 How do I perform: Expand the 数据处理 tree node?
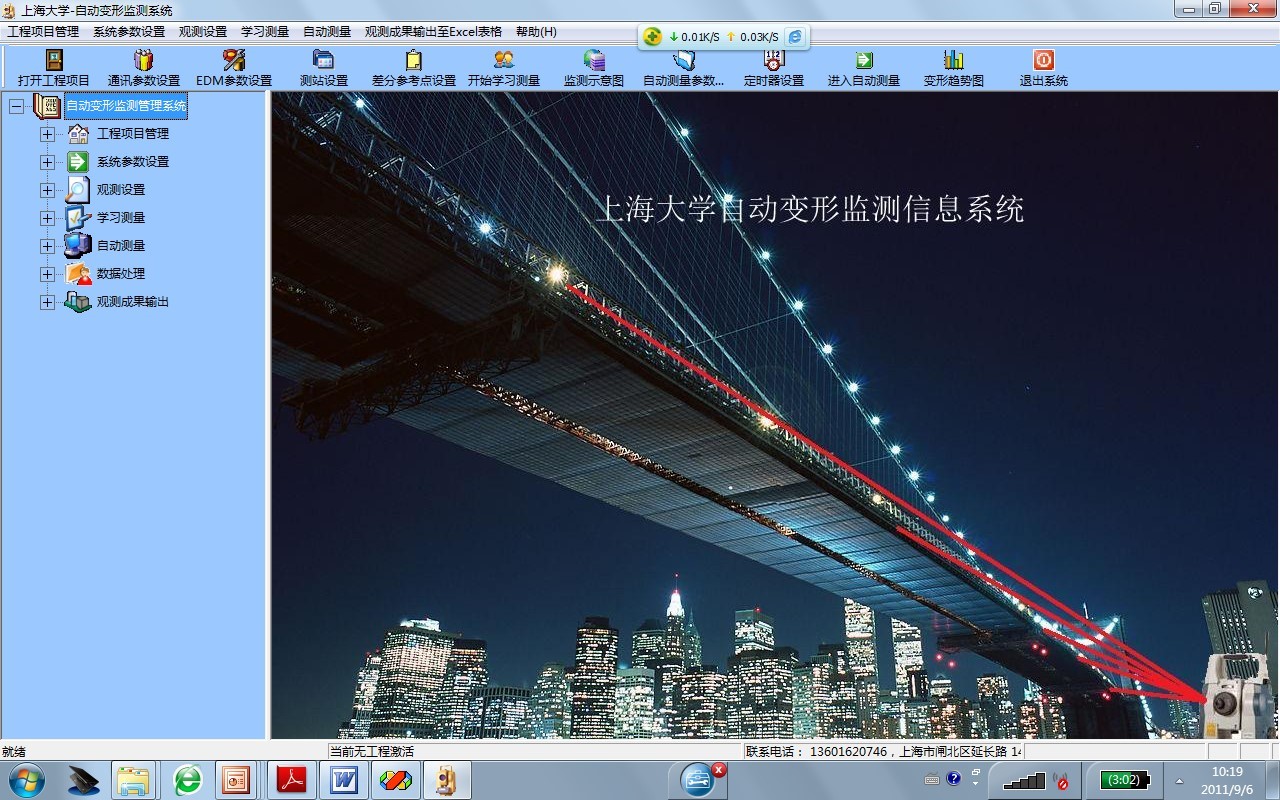click(47, 274)
